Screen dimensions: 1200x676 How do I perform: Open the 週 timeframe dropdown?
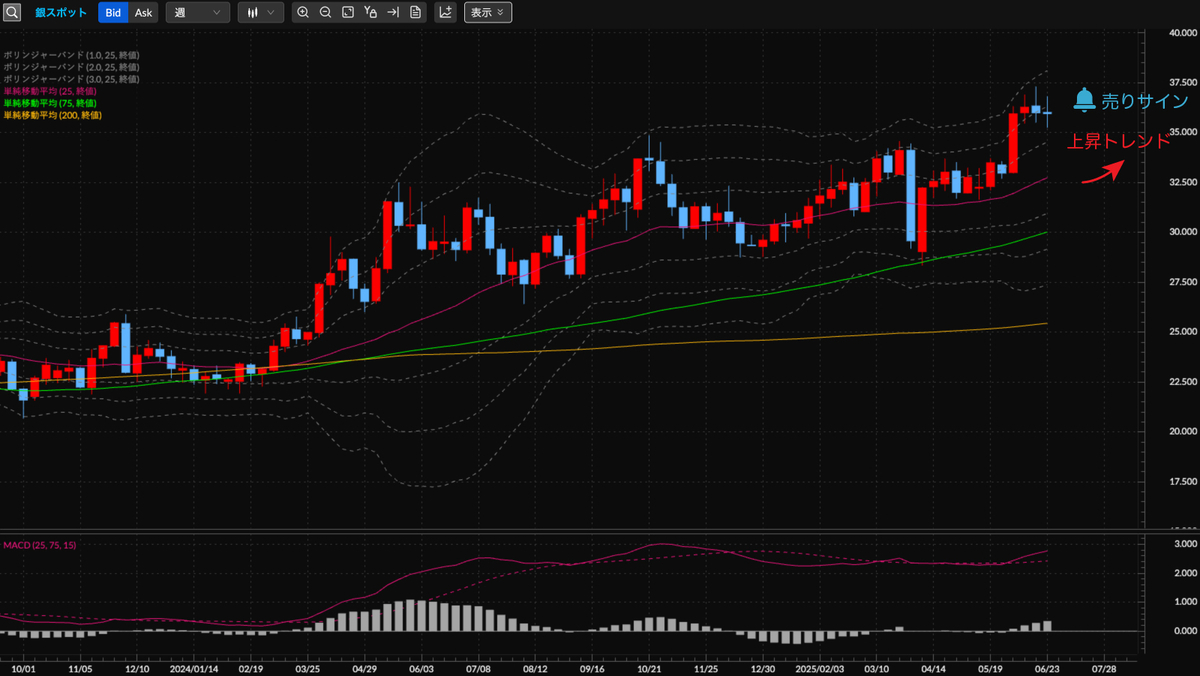[197, 13]
